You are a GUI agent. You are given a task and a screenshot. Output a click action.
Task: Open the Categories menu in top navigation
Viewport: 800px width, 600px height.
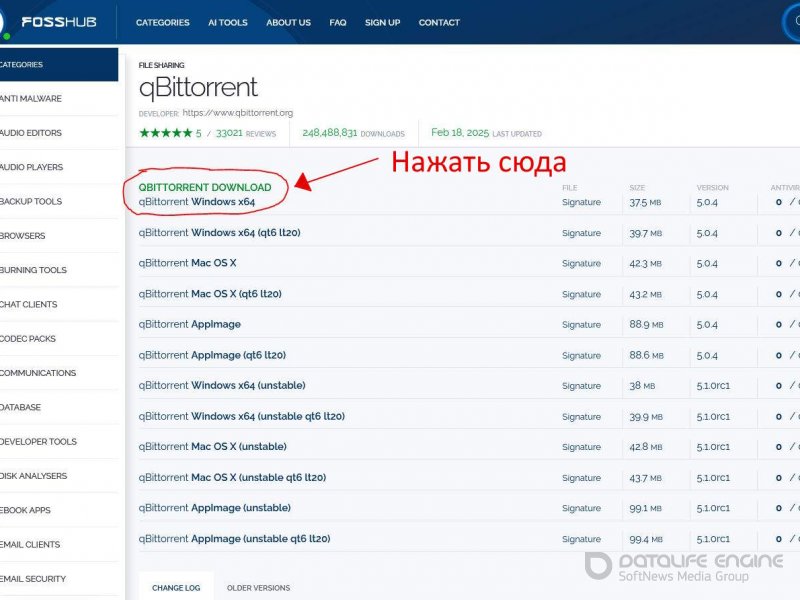(162, 22)
